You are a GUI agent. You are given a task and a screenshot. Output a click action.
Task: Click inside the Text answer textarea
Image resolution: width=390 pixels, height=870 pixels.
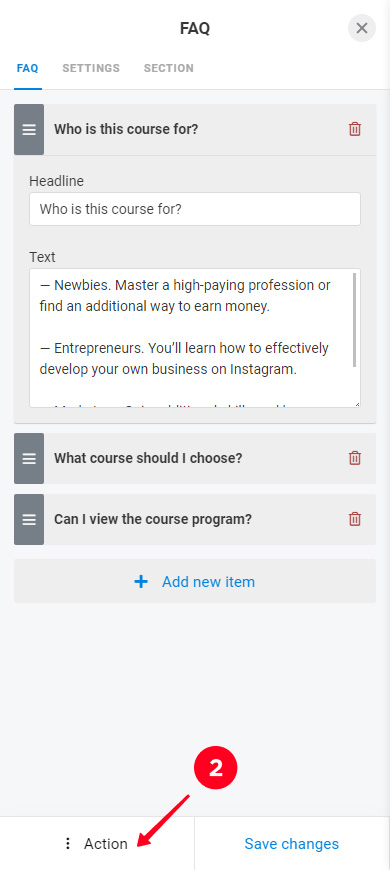[191, 338]
